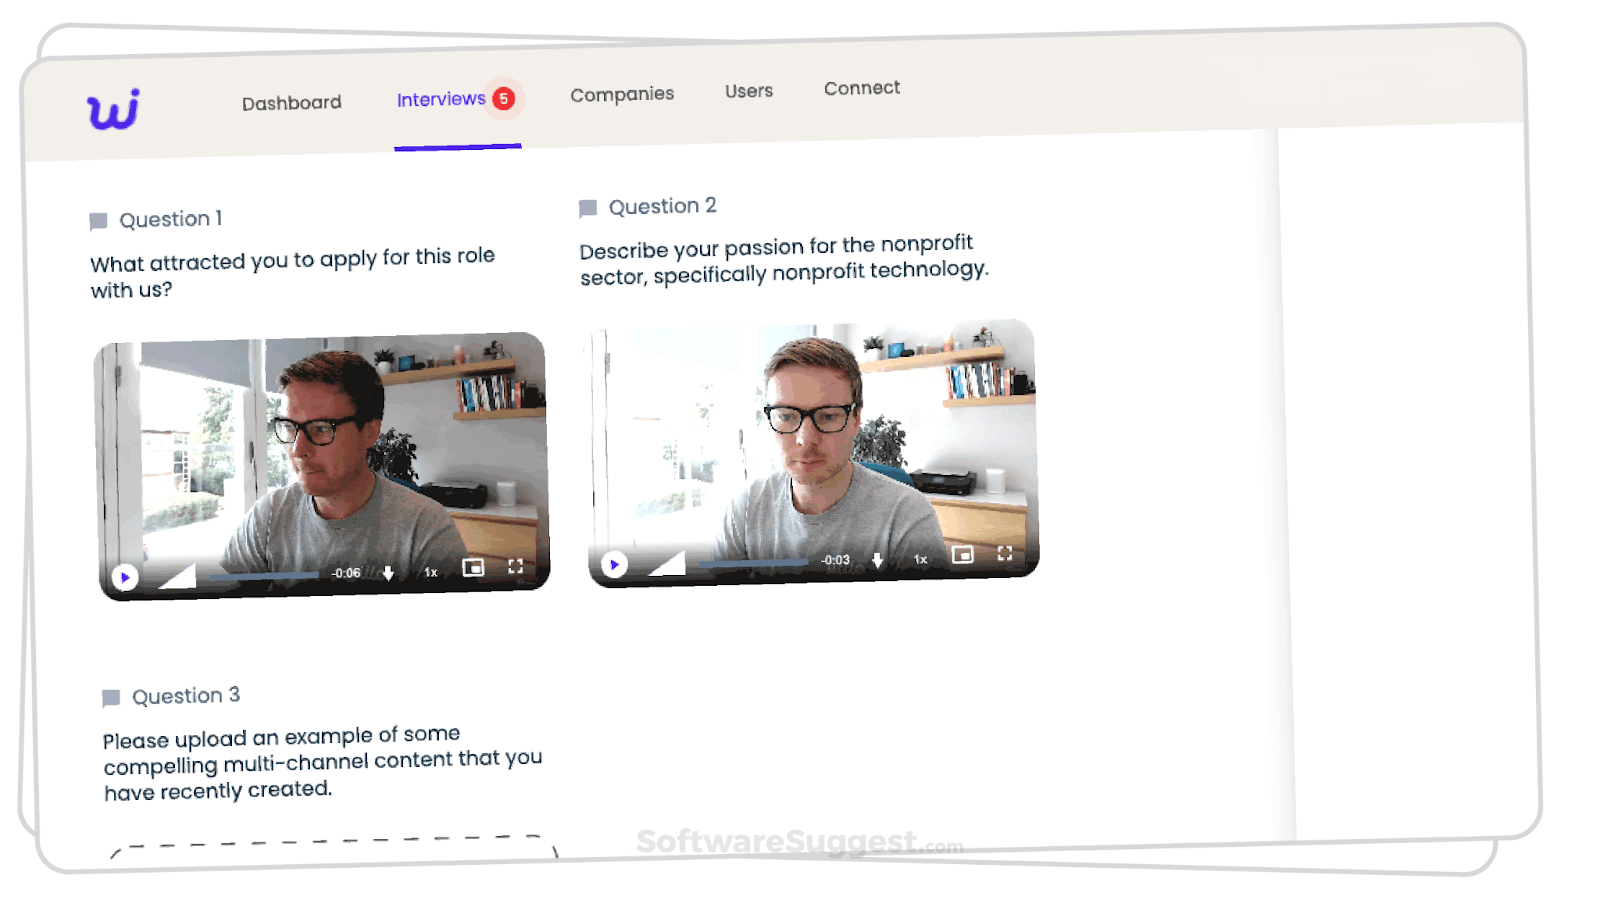Open the 1x playback speed control on Question 1

(x=431, y=571)
